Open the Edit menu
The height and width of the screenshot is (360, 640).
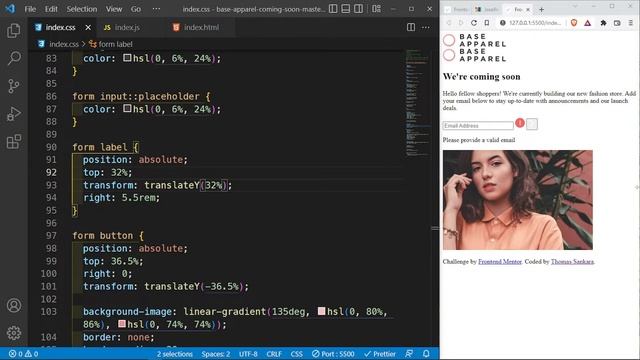tap(51, 9)
